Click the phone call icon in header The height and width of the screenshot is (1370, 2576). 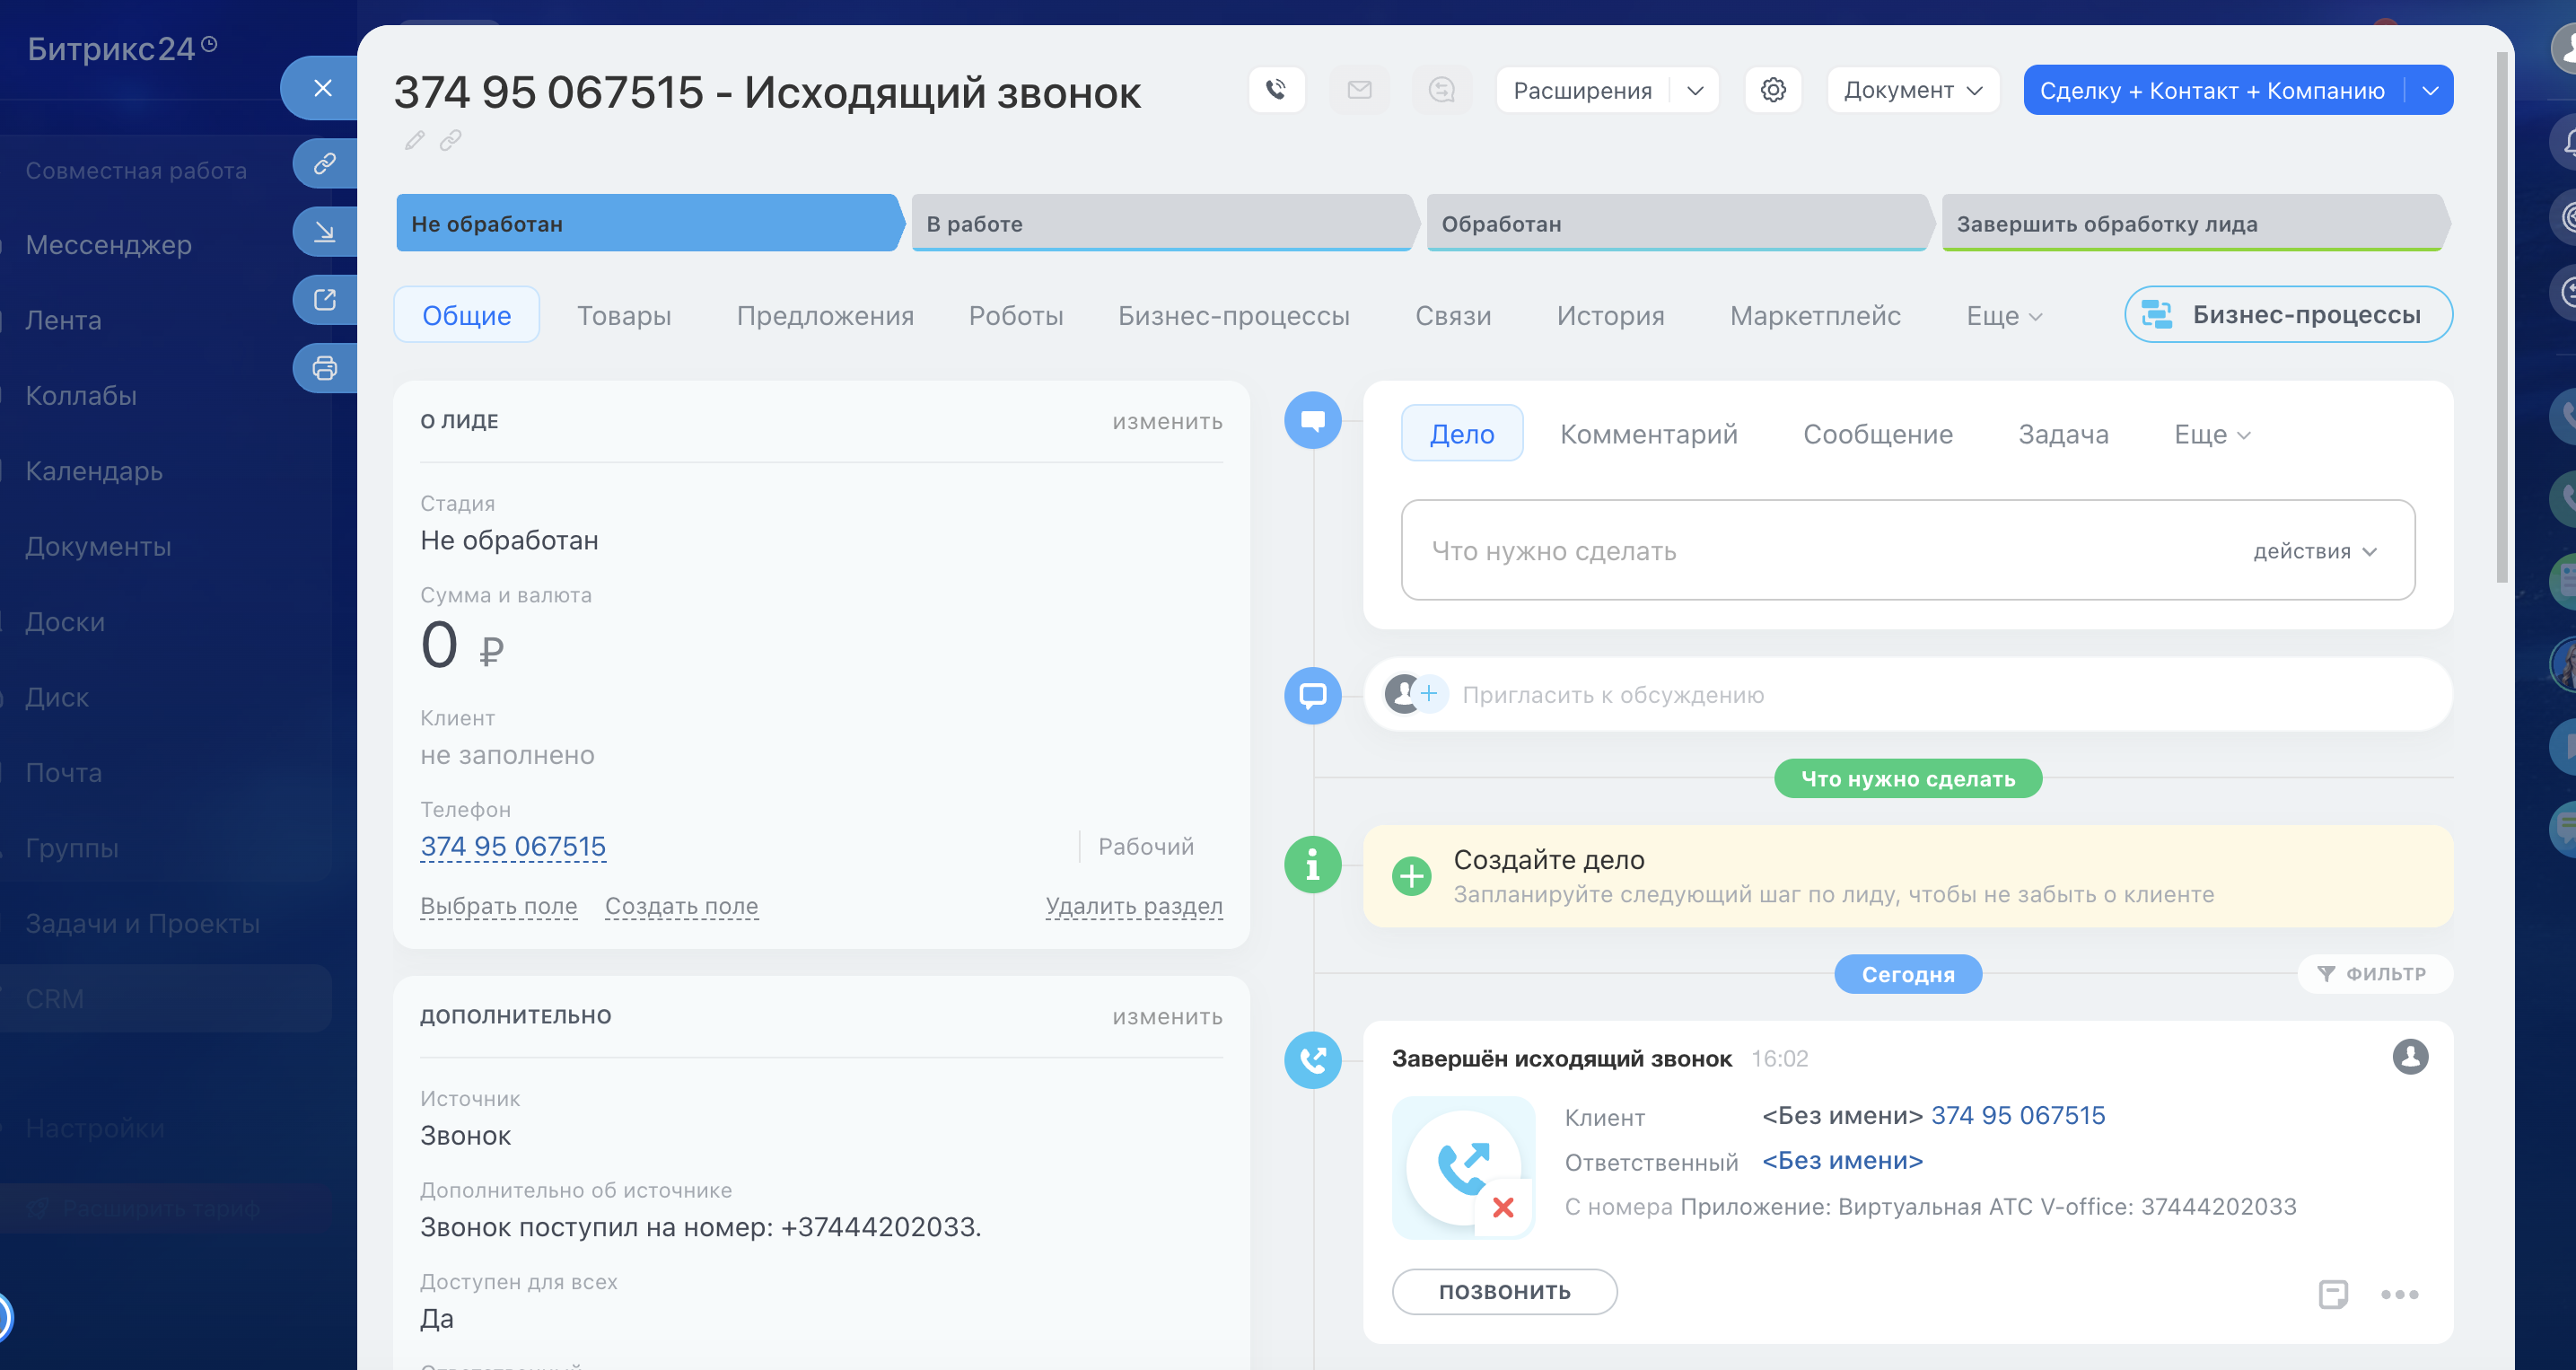click(x=1276, y=90)
